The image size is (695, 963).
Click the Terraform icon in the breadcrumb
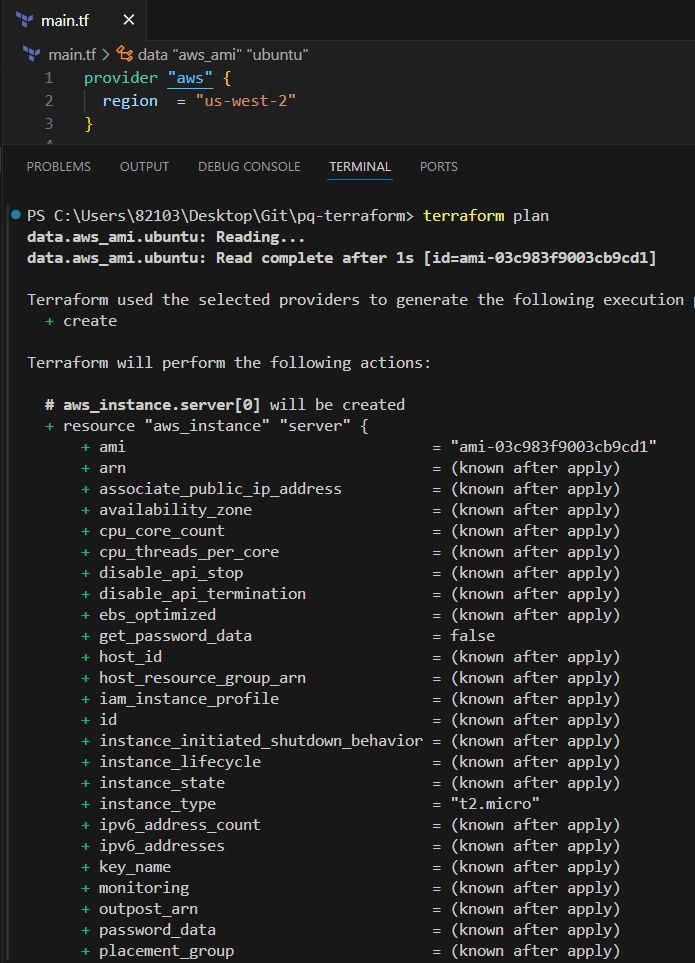click(x=32, y=54)
